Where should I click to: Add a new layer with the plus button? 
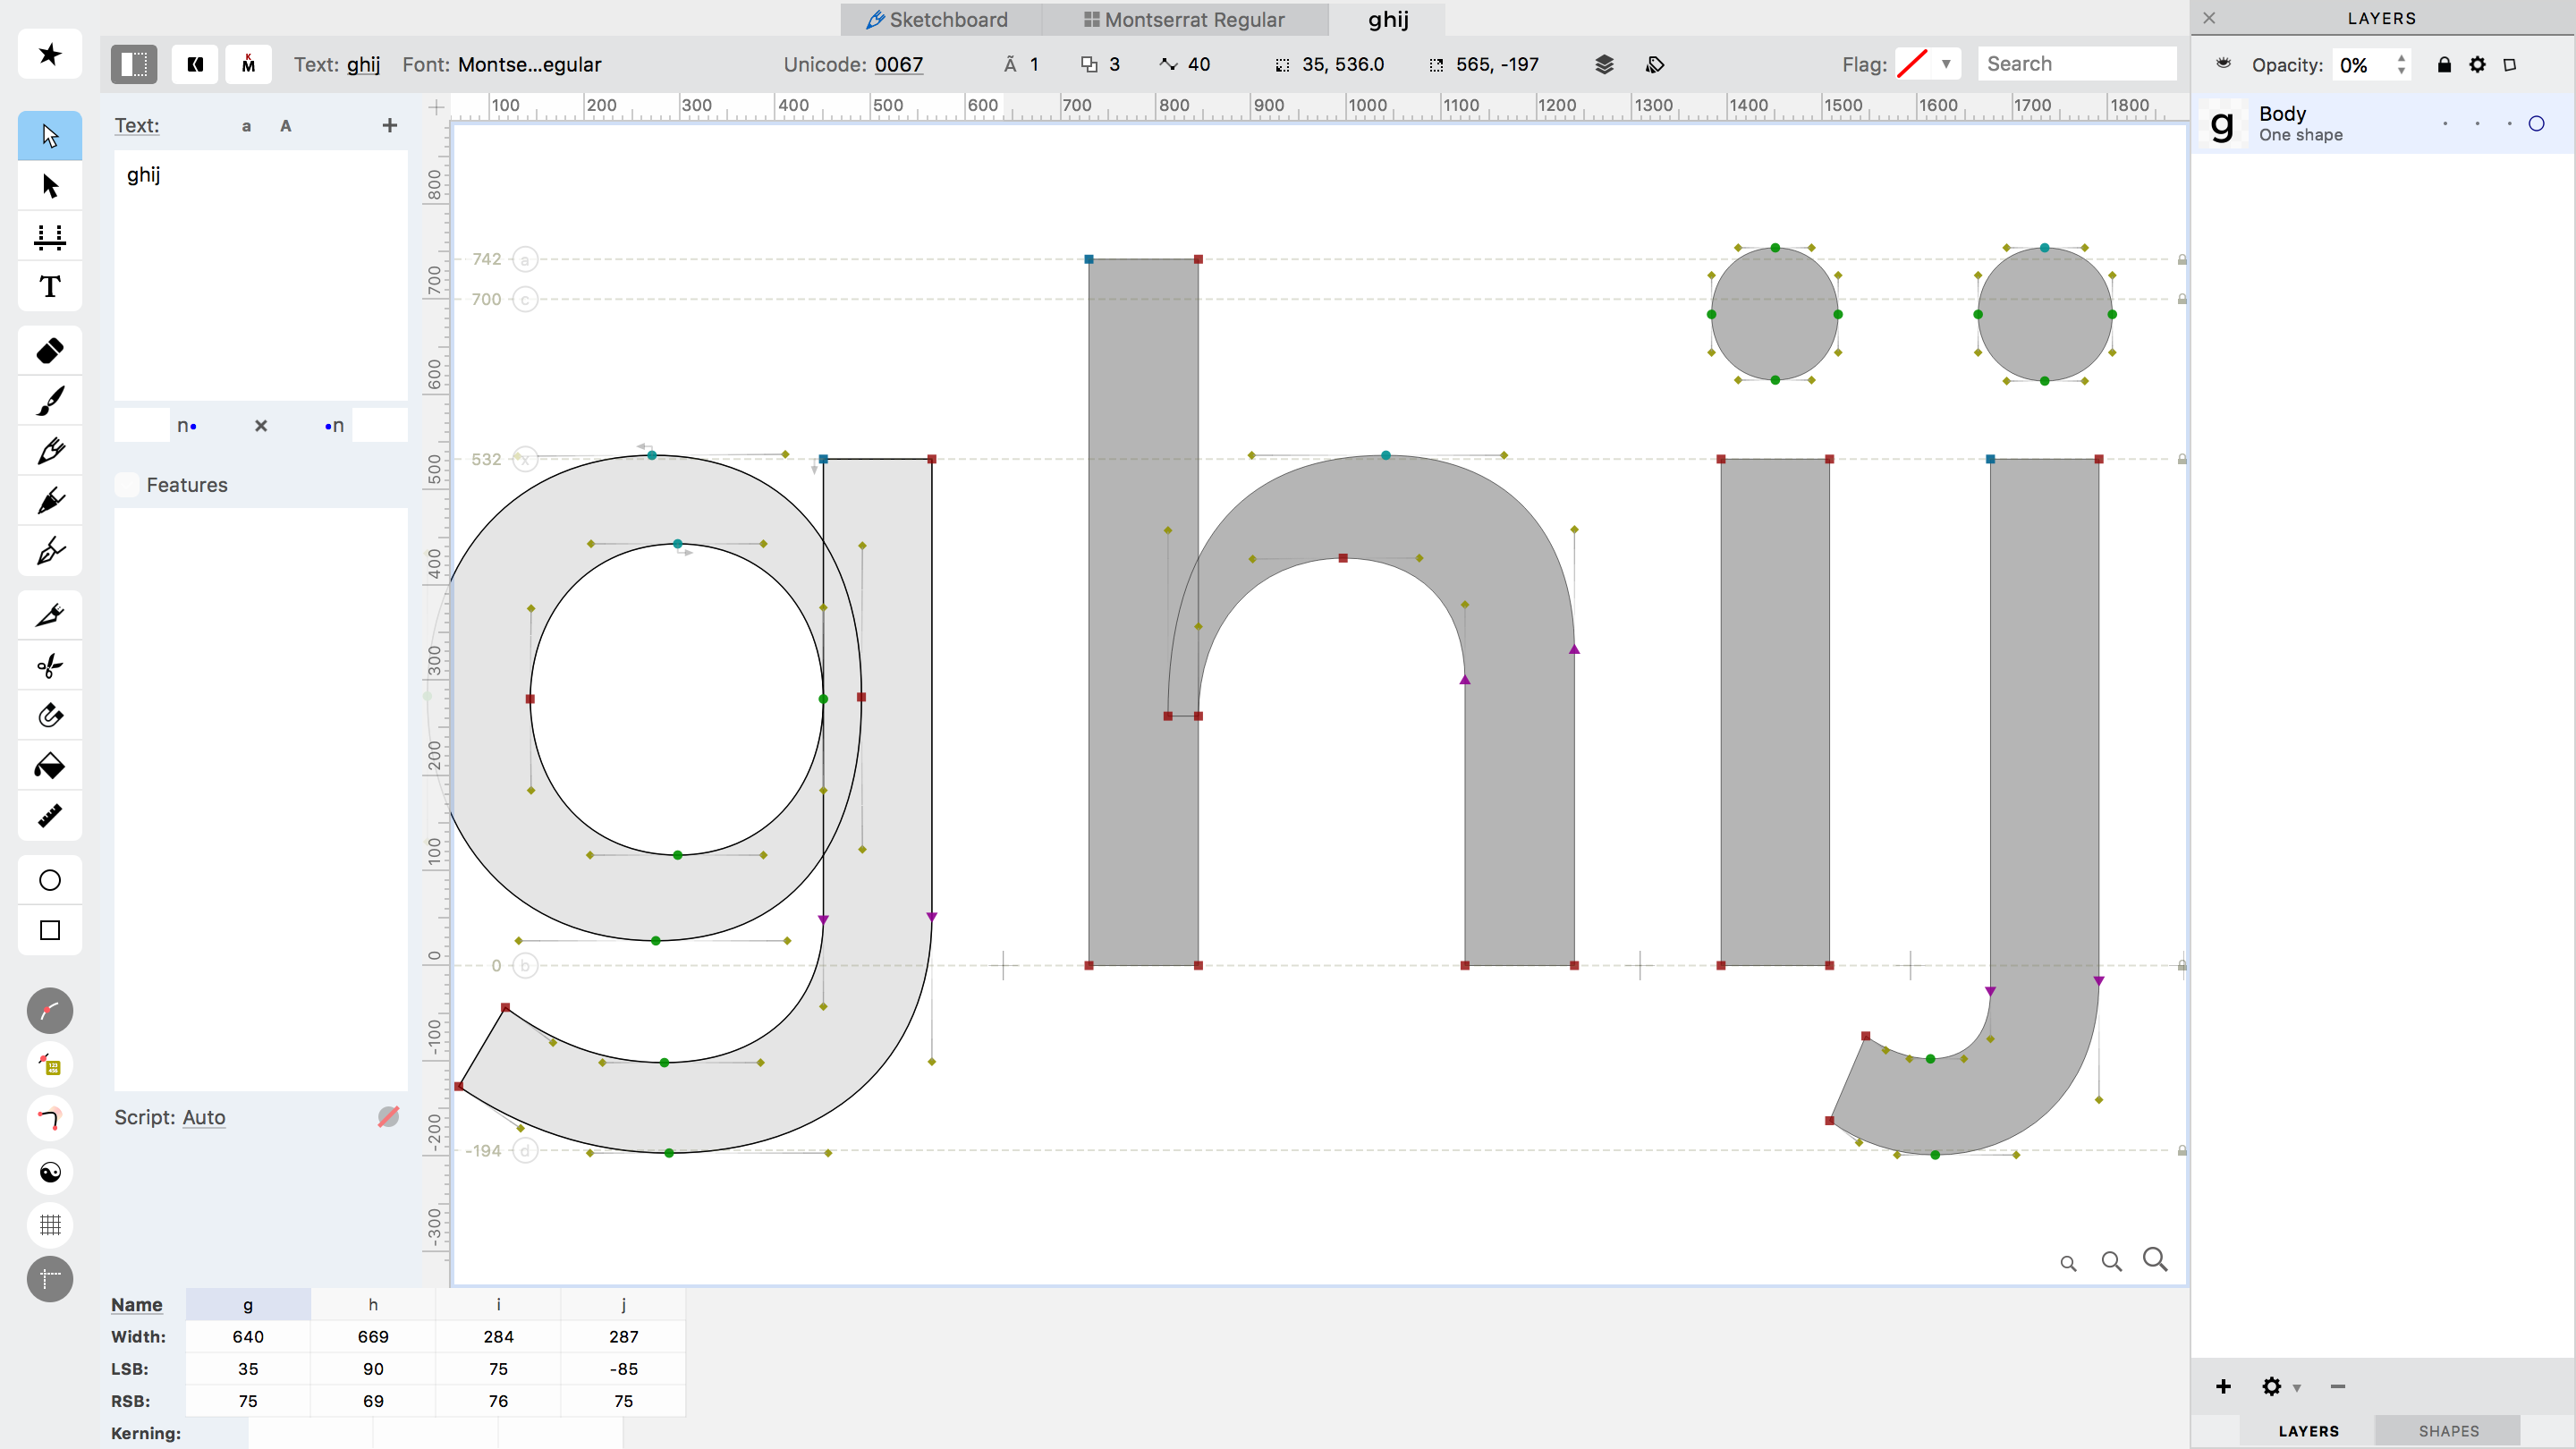[x=2223, y=1386]
